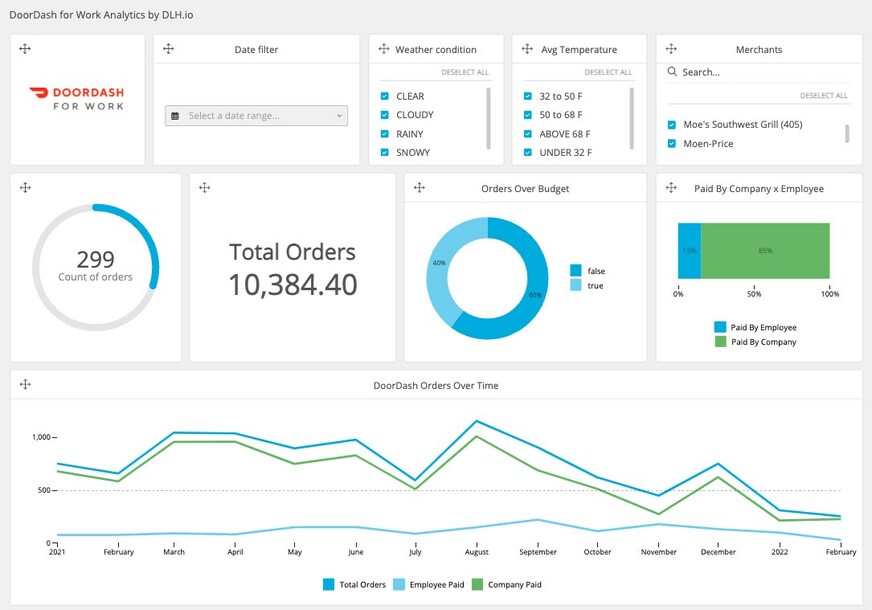872x610 pixels.
Task: Click the 85% green bar segment
Action: [x=765, y=251]
